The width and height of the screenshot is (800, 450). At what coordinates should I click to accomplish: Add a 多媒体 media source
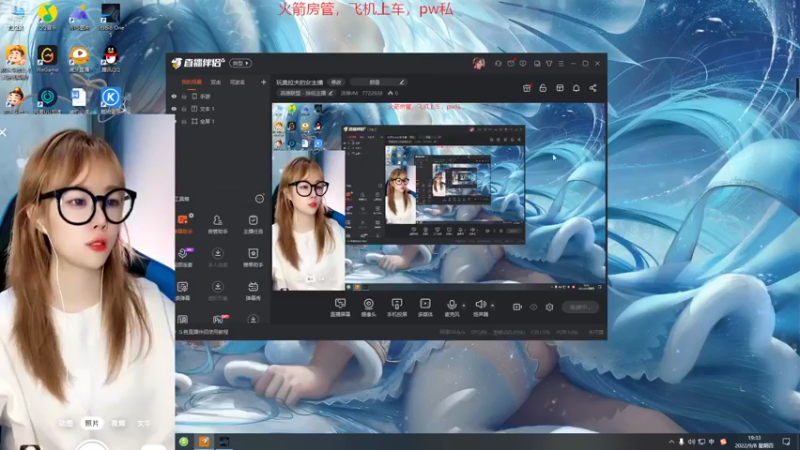(x=425, y=308)
